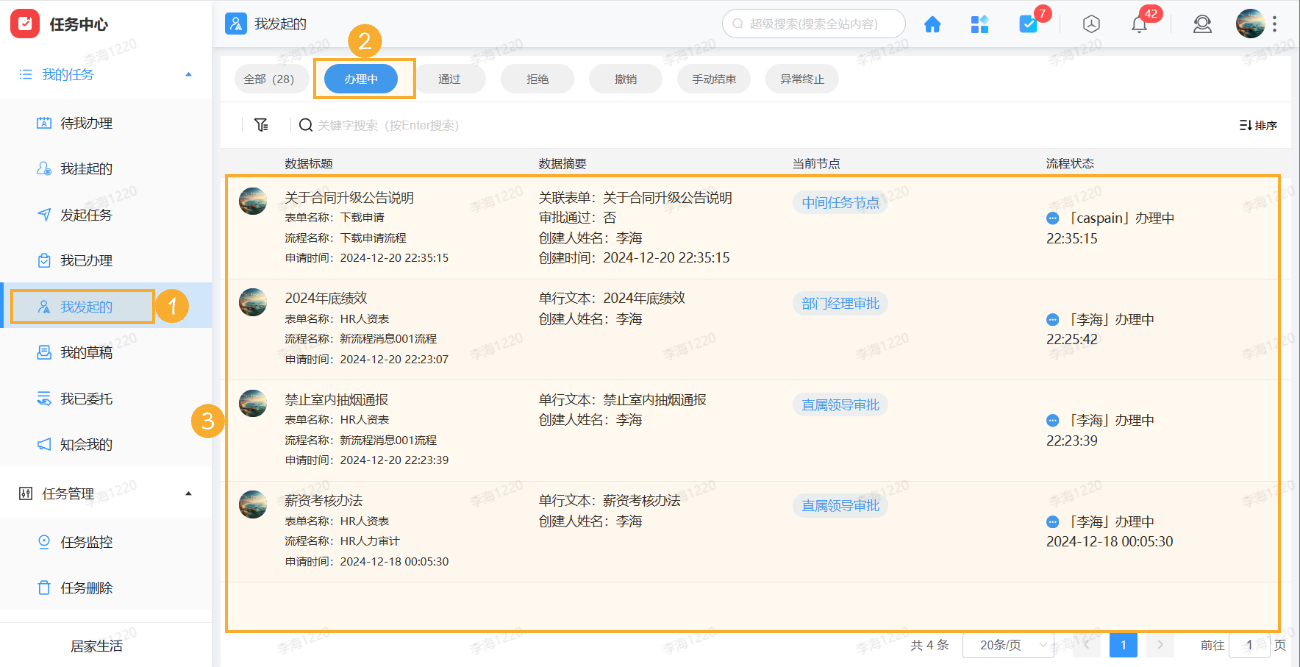1300x667 pixels.
Task: 点击立方体形状的云盘图标
Action: coord(1090,24)
